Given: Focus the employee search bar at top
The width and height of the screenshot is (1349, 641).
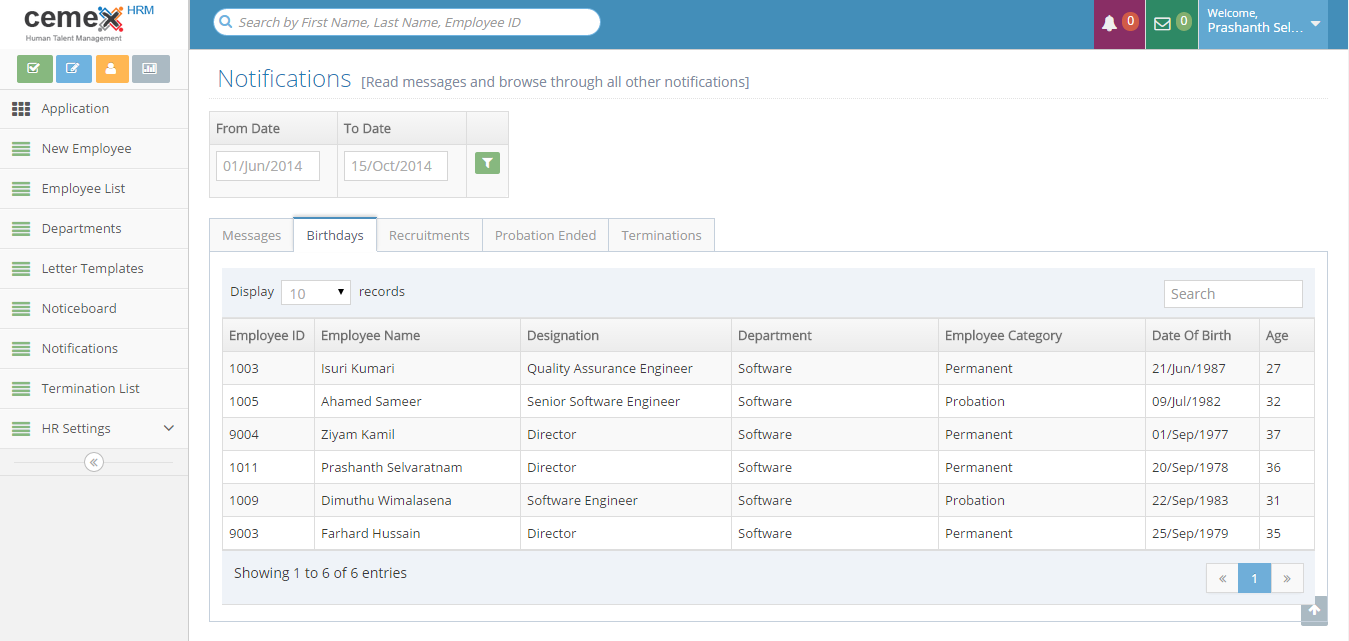Looking at the screenshot, I should [x=407, y=22].
